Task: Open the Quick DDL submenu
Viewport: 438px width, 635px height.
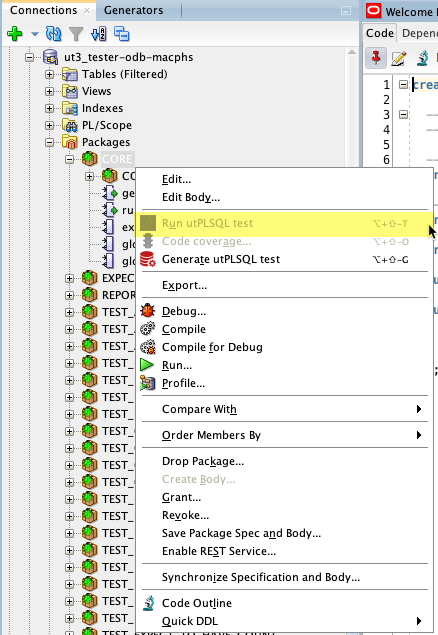Action: pos(285,621)
